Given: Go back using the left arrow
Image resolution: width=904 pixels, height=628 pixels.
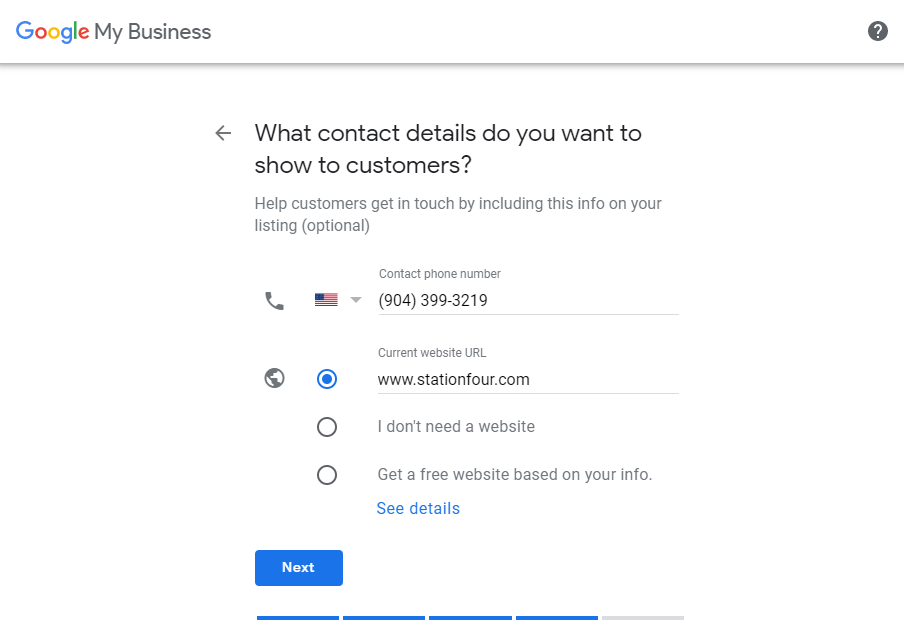Looking at the screenshot, I should click(223, 133).
